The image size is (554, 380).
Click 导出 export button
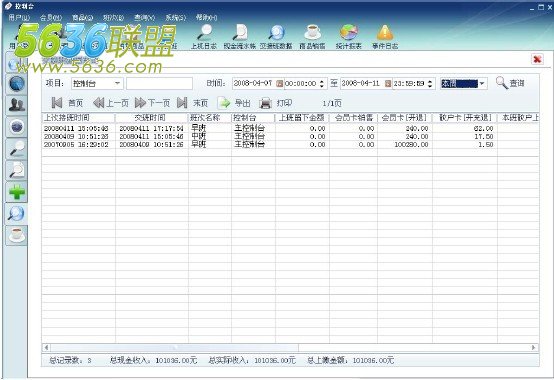[x=234, y=103]
